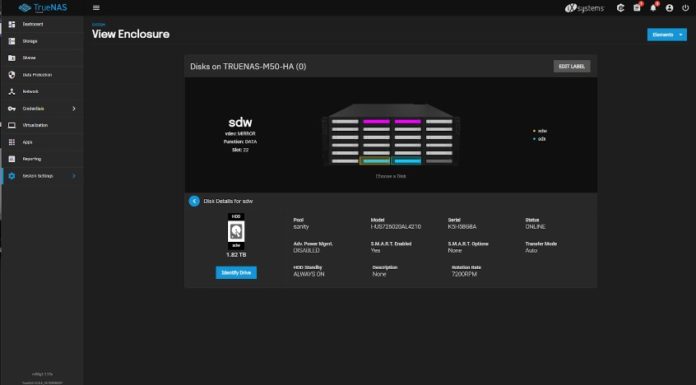Open the tasks clipboard icon in top bar

[637, 8]
